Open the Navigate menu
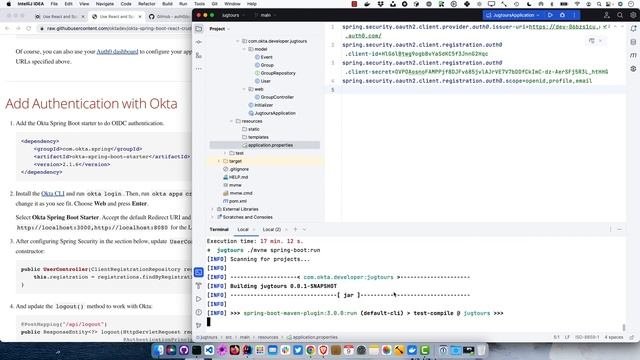Viewport: 640px width, 360px height. click(x=104, y=4)
